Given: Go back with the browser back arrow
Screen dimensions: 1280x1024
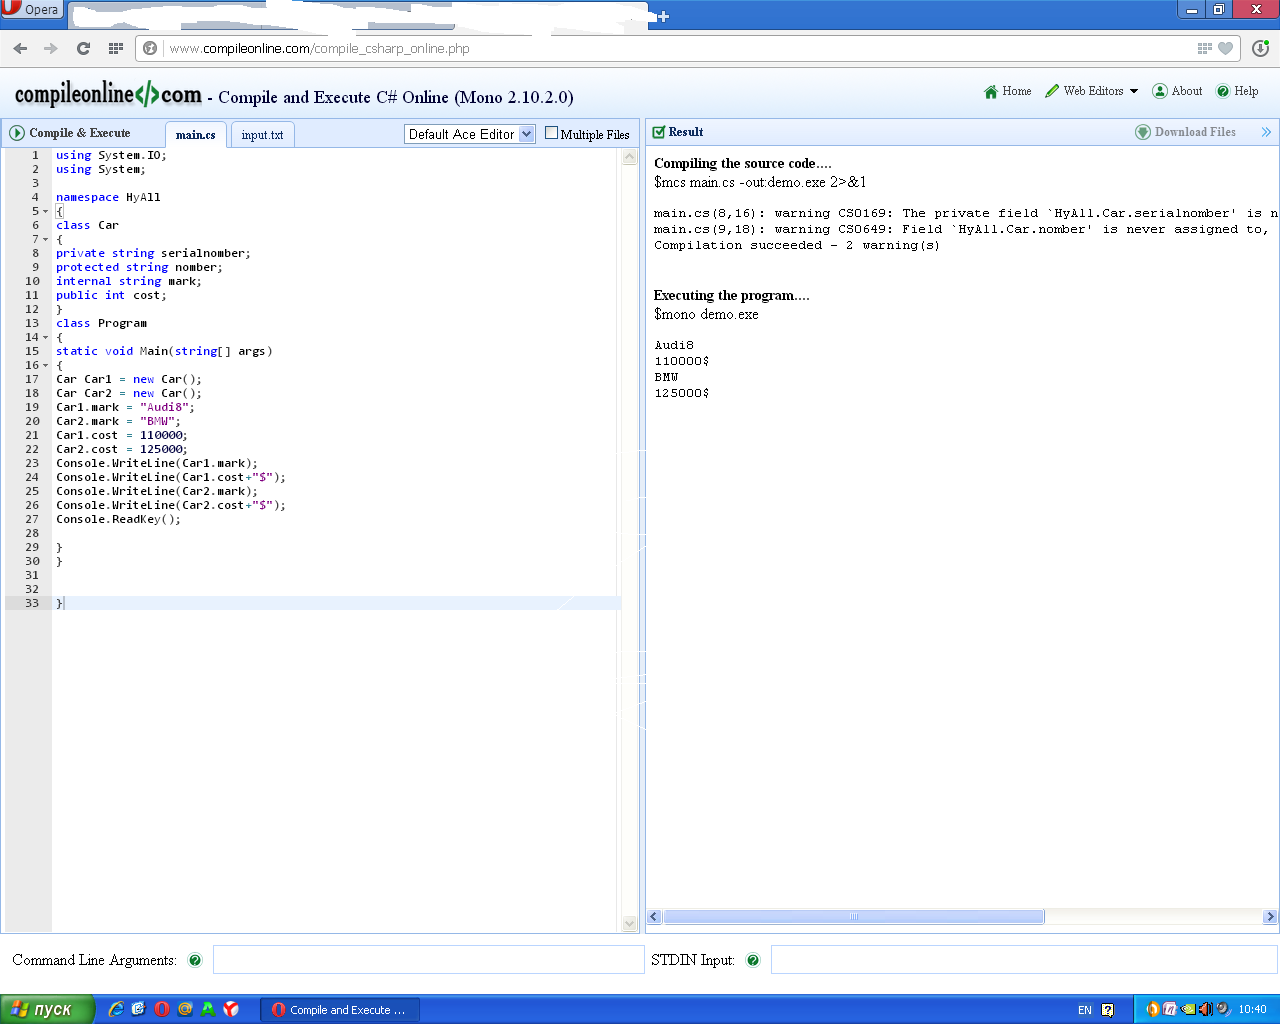Looking at the screenshot, I should point(20,48).
